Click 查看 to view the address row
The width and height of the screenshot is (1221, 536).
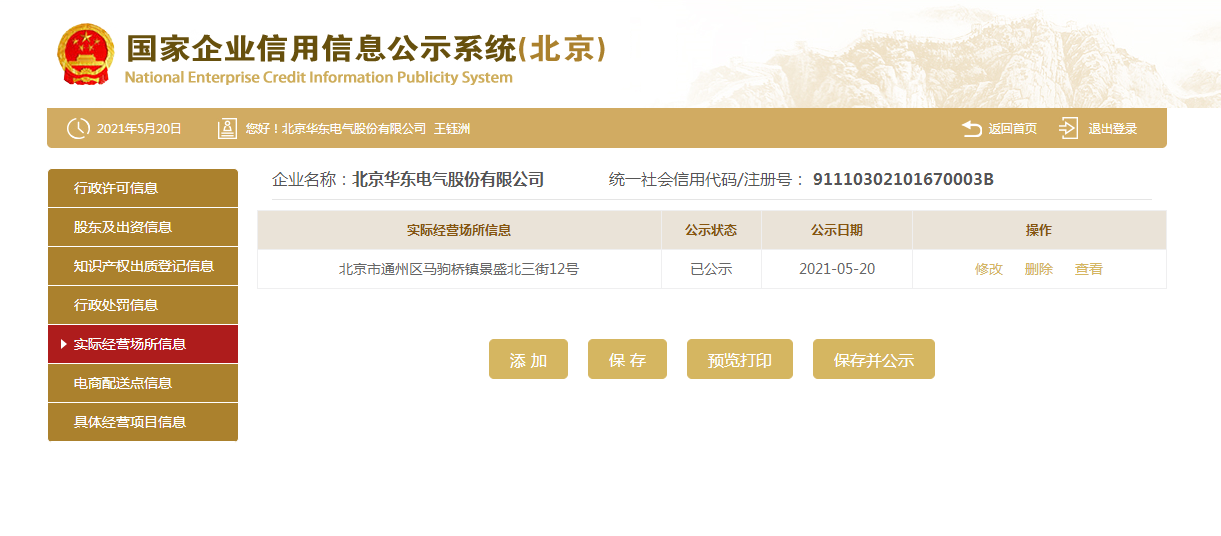tap(1089, 269)
